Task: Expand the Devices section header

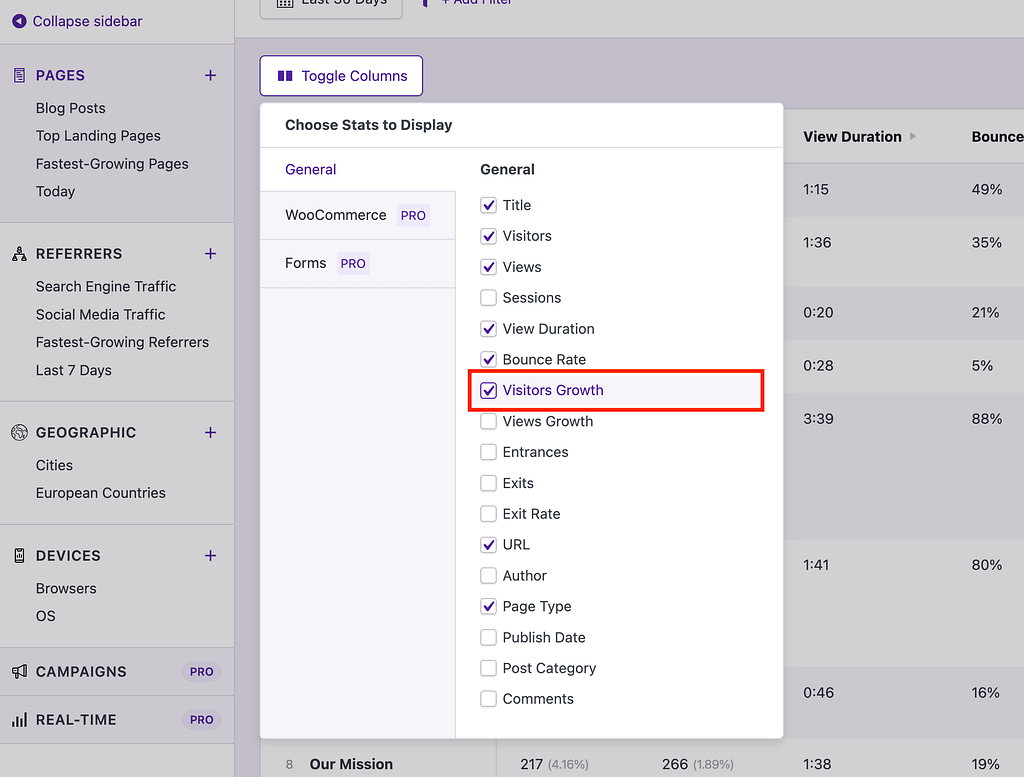Action: pyautogui.click(x=68, y=556)
